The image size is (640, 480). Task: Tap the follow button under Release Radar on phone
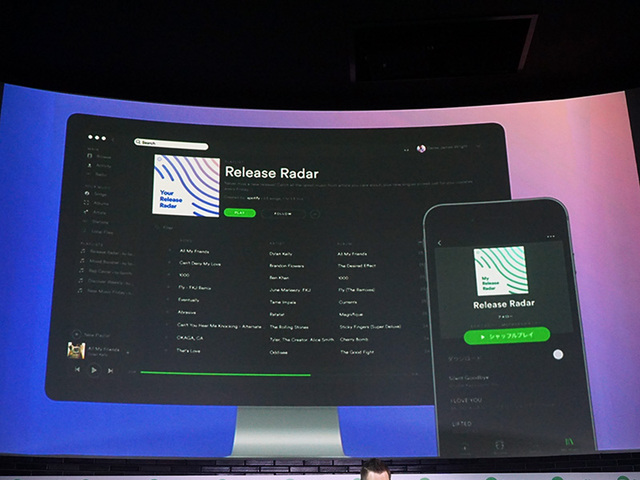point(505,316)
